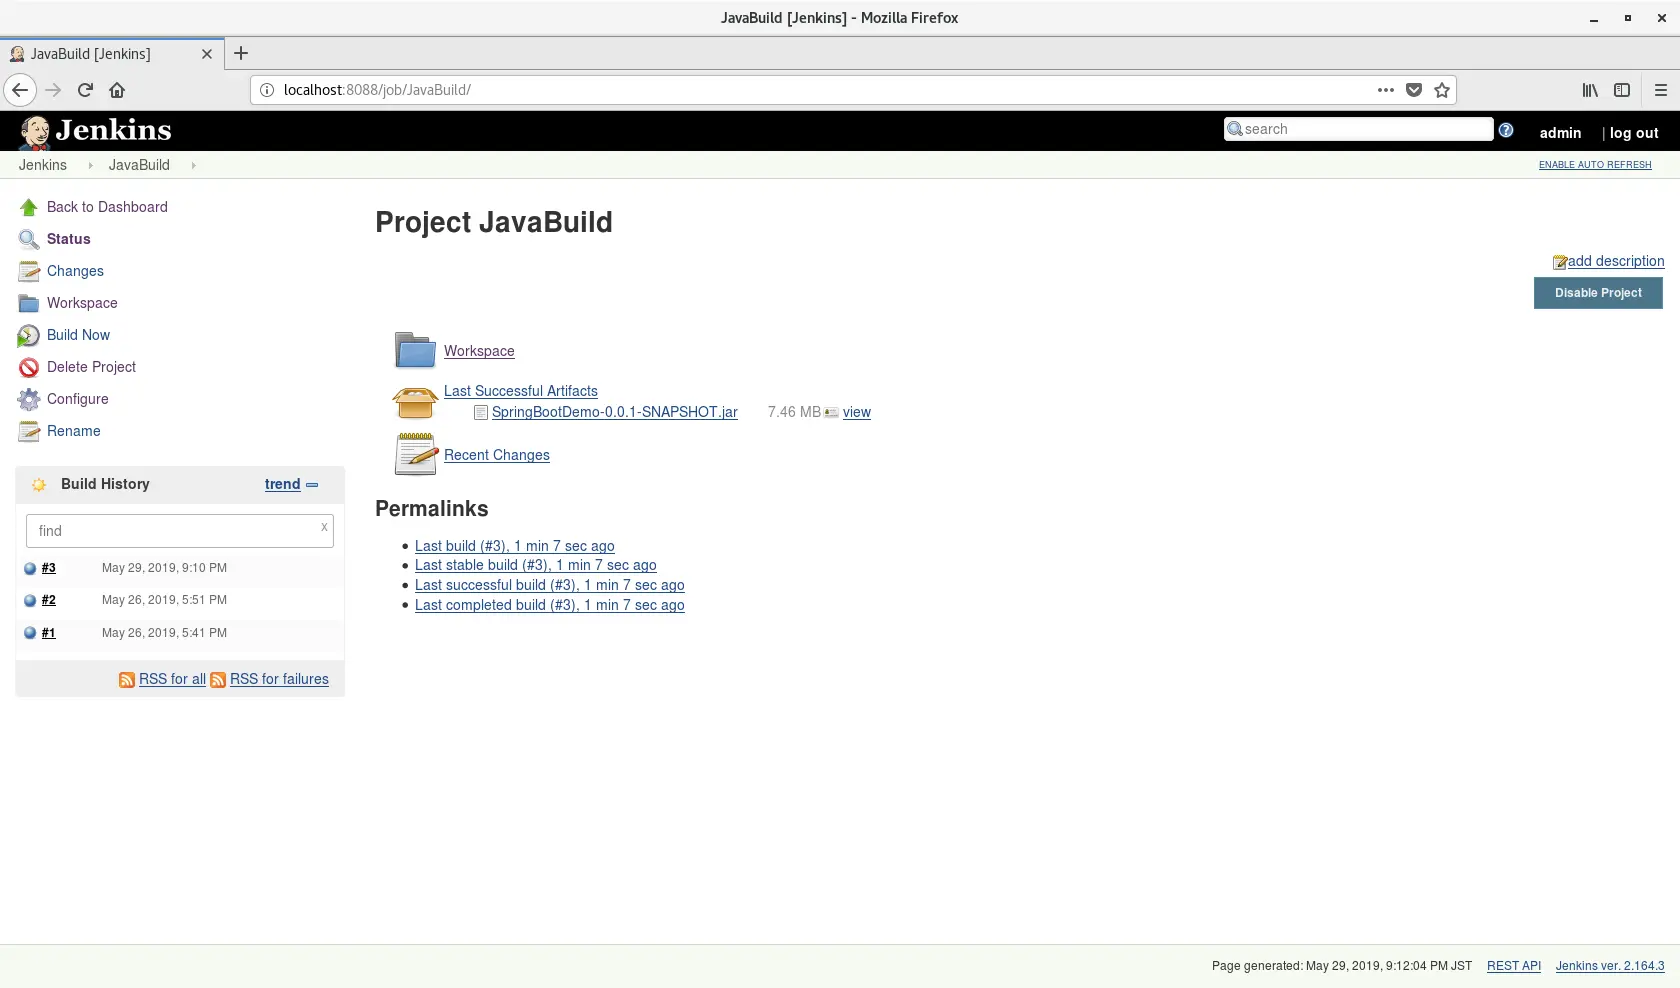This screenshot has width=1680, height=988.
Task: Click the green arrow Back to Dashboard icon
Action: tap(28, 207)
